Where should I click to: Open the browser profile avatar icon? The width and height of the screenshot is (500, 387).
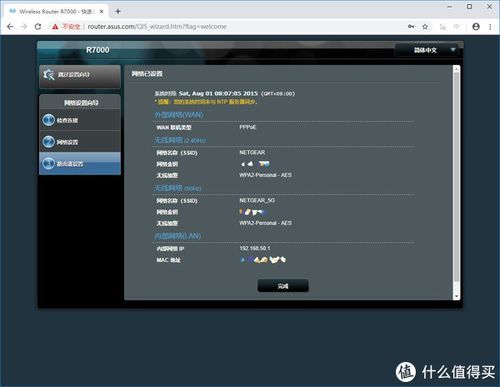tap(476, 27)
